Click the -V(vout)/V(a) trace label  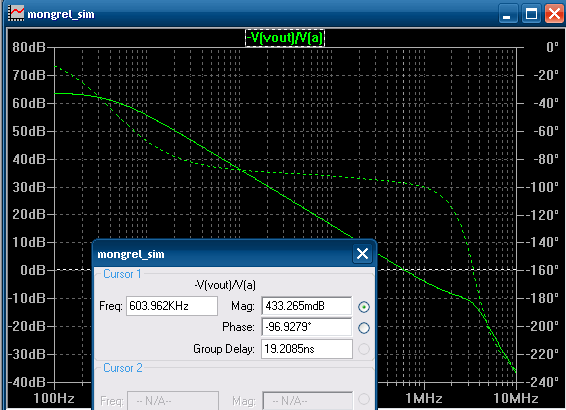pos(285,38)
